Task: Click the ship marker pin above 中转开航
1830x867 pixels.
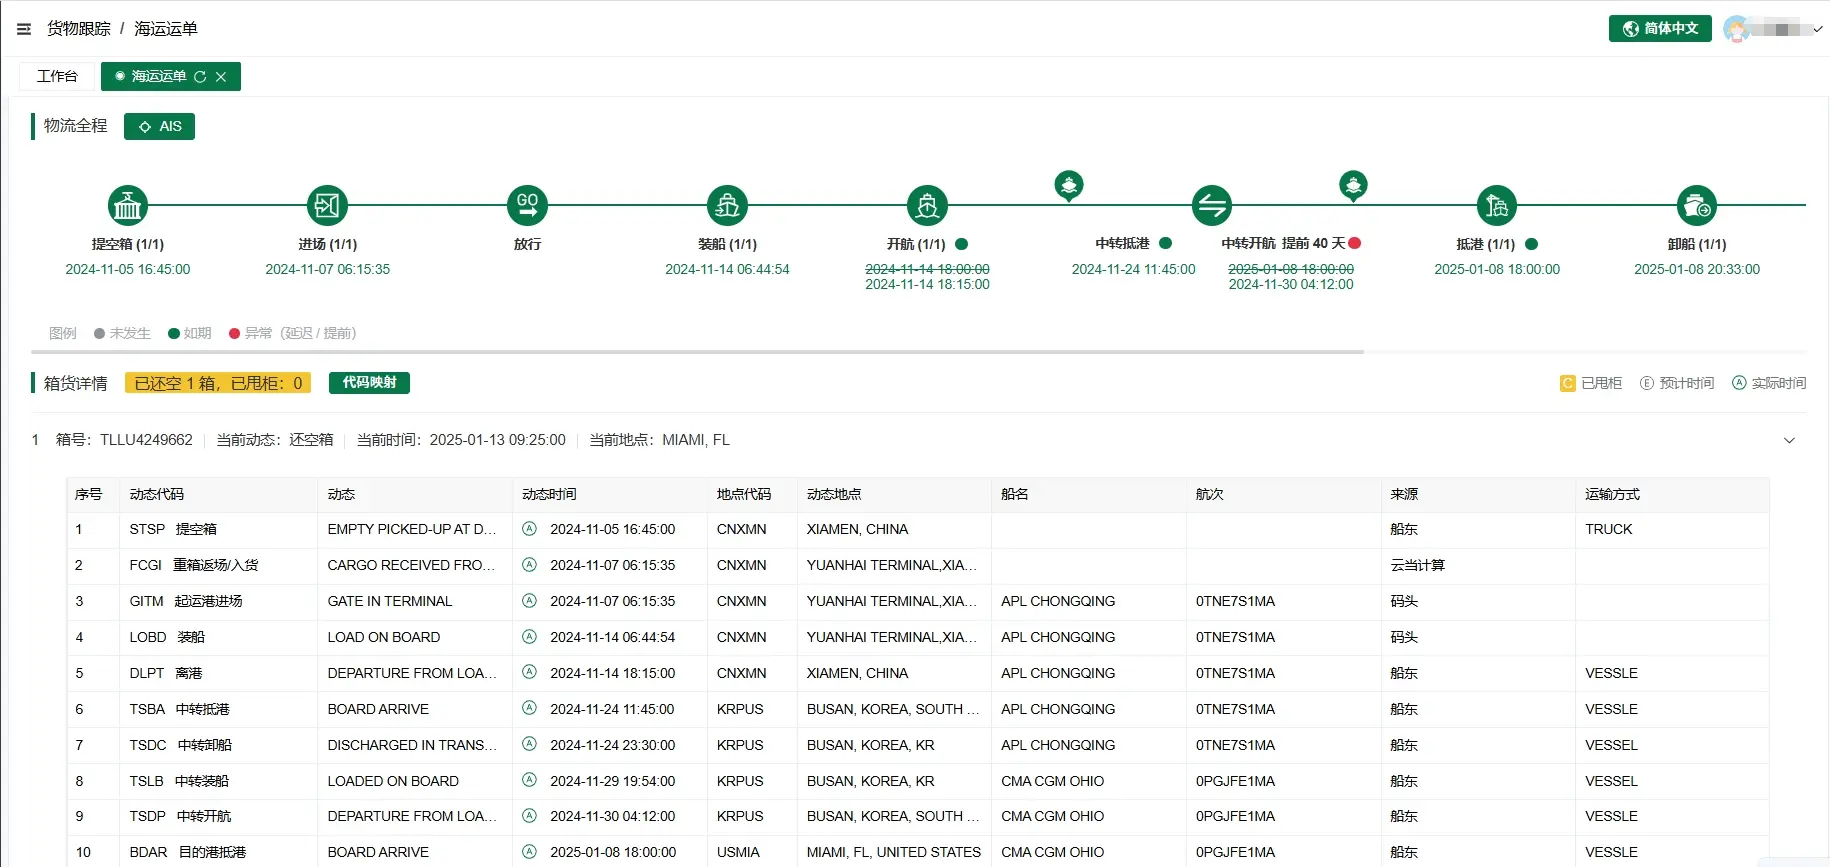Action: [x=1353, y=186]
